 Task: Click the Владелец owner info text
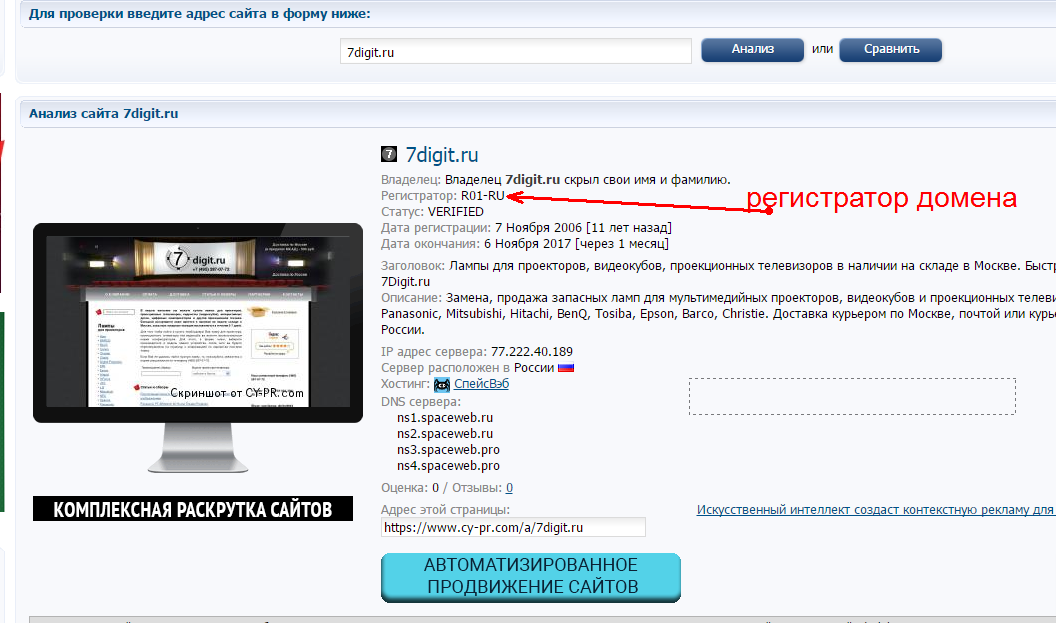click(555, 180)
